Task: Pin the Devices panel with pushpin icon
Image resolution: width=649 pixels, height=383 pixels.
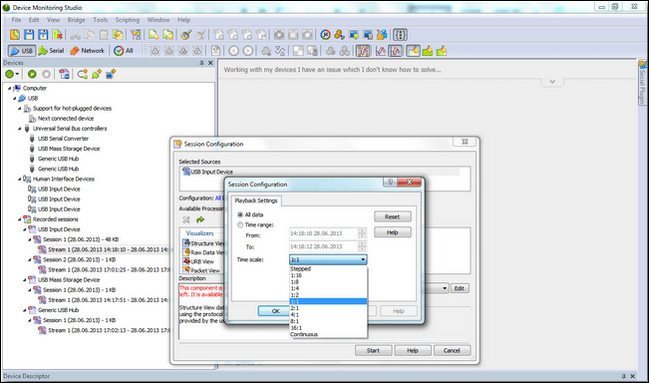Action: coord(202,63)
